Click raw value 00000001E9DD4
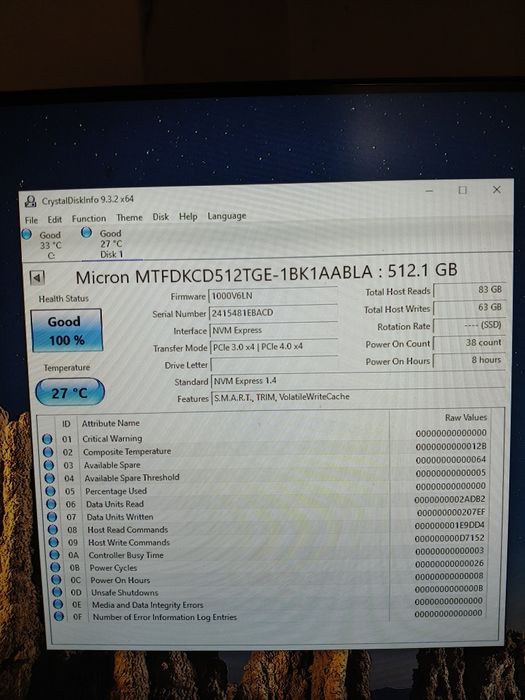The image size is (525, 700). tap(450, 525)
